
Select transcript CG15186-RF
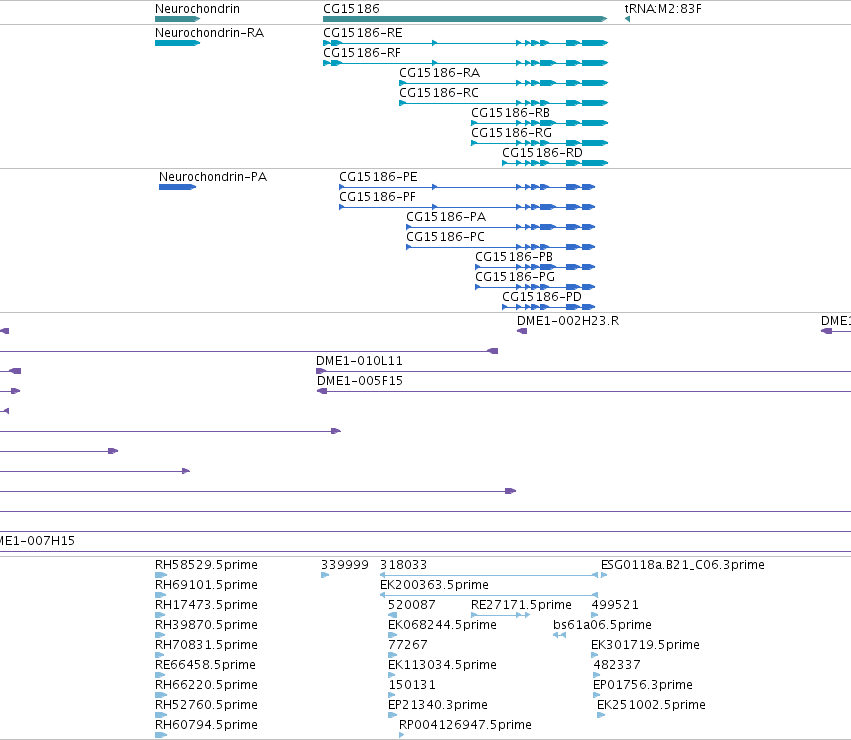click(362, 53)
